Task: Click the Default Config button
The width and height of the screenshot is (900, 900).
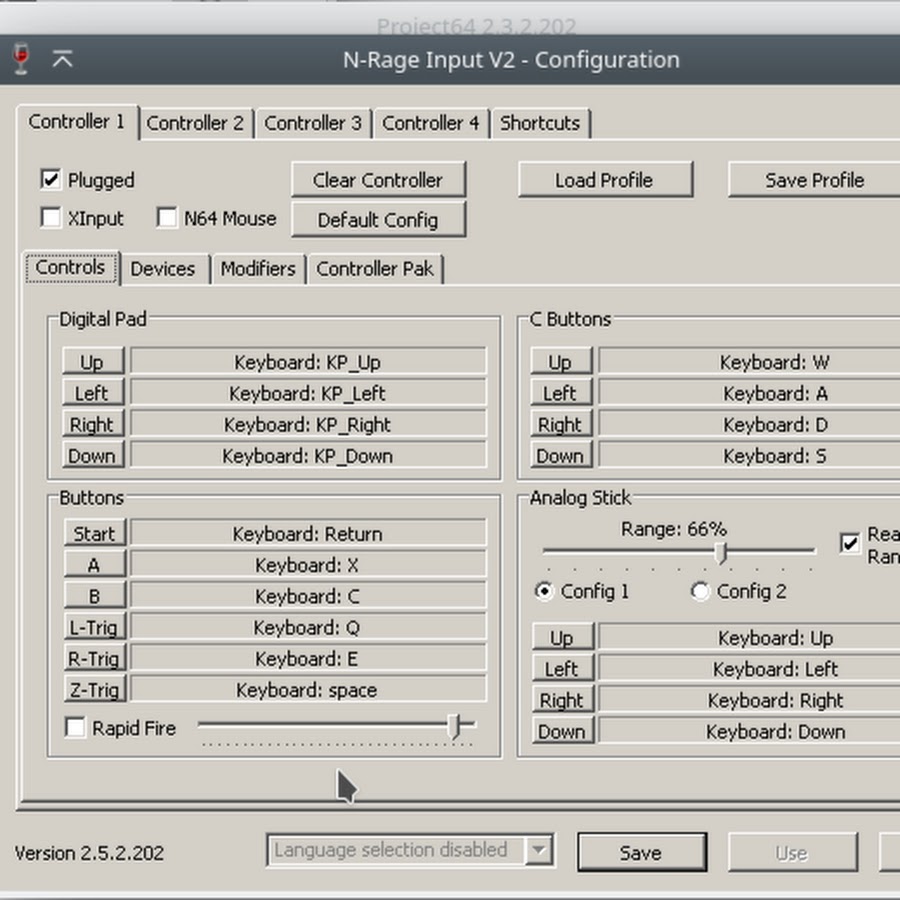Action: (x=378, y=219)
